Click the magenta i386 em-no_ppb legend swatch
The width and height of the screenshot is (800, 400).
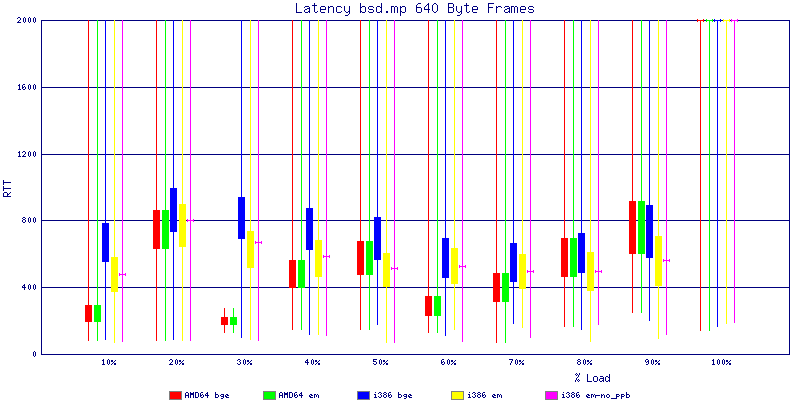coord(552,395)
